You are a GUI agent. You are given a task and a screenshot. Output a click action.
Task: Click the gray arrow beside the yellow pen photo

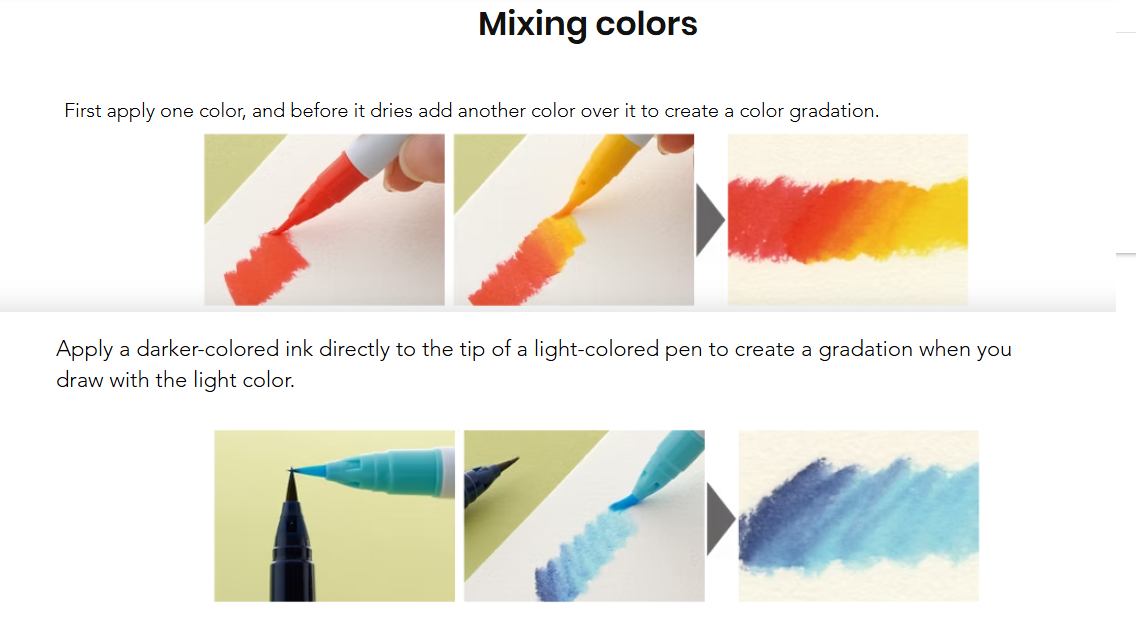pyautogui.click(x=710, y=220)
